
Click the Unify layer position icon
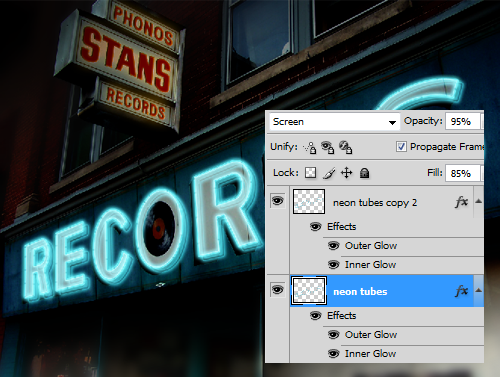310,148
